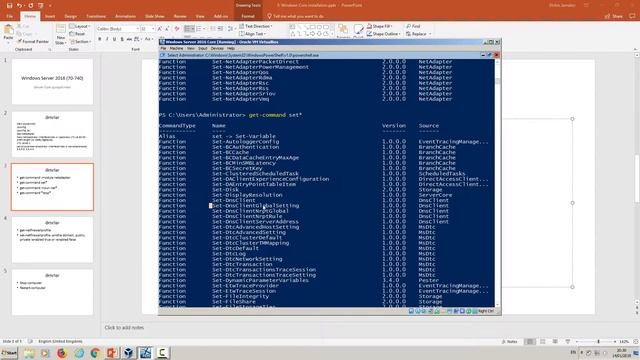Open the font name combo box
Image resolution: width=640 pixels, height=360 pixels.
[118, 29]
